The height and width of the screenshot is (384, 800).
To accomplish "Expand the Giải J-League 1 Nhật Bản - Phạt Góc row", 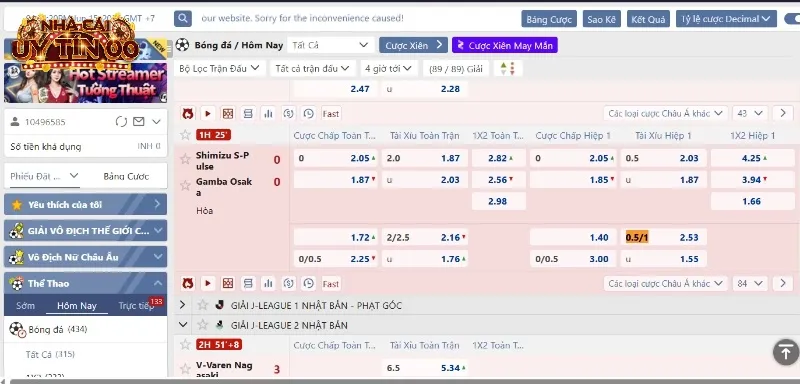I will point(182,305).
